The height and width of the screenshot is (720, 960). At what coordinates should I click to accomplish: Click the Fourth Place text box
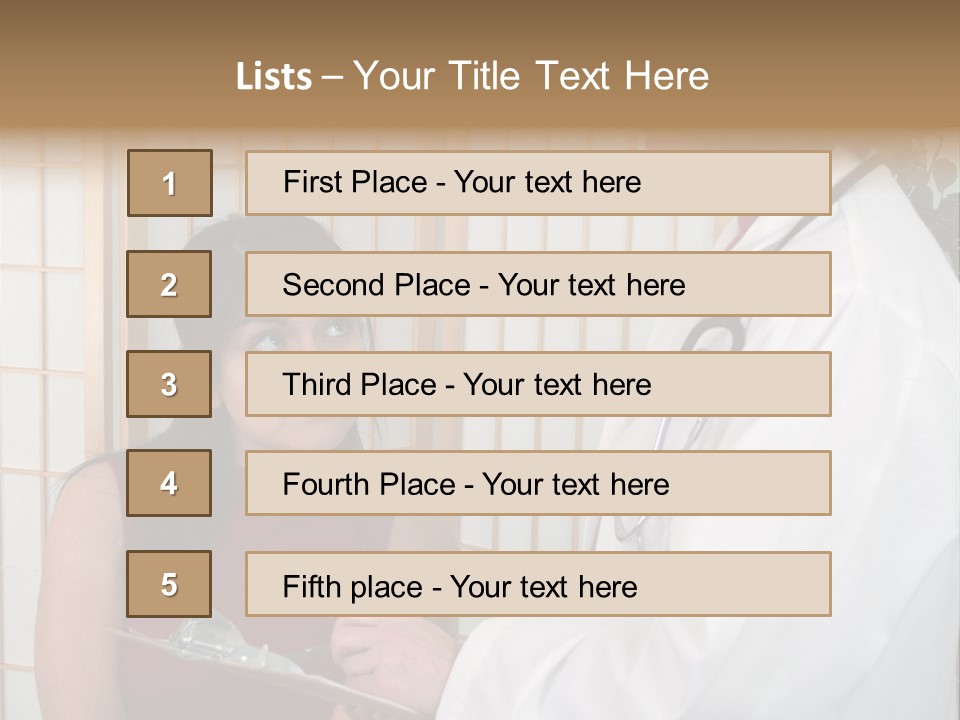point(538,483)
